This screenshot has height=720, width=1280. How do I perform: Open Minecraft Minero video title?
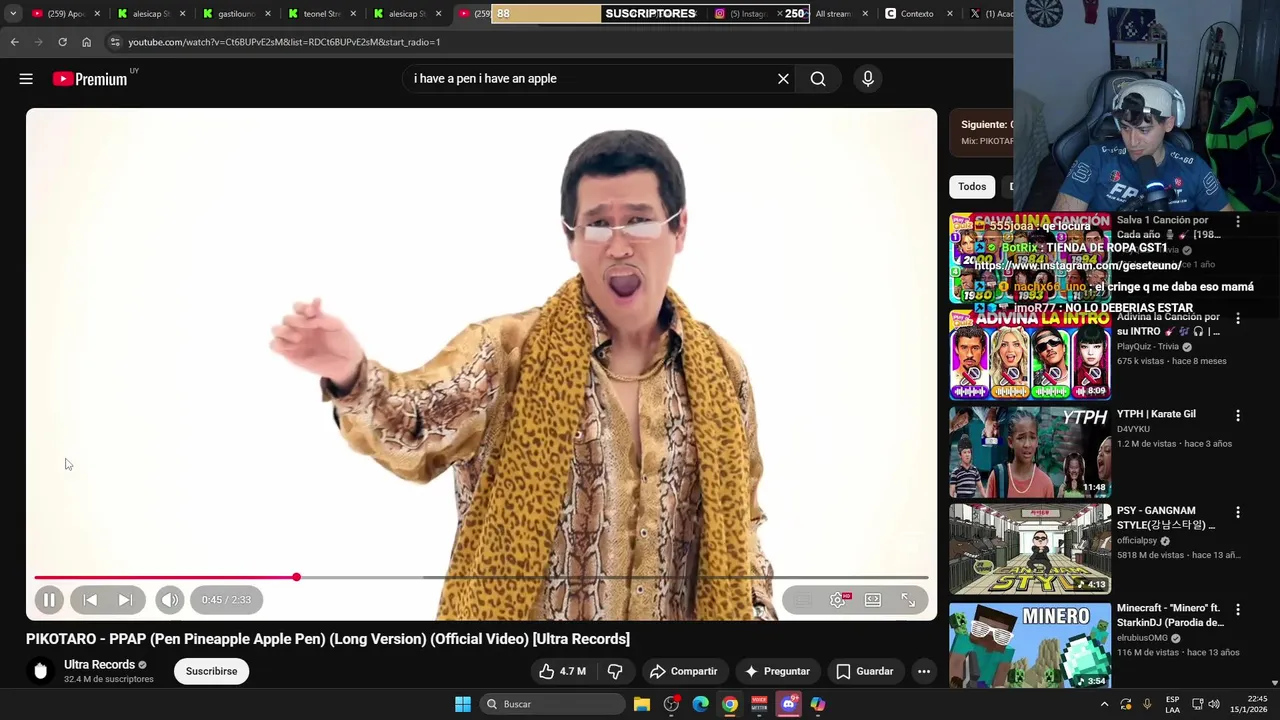click(1170, 615)
